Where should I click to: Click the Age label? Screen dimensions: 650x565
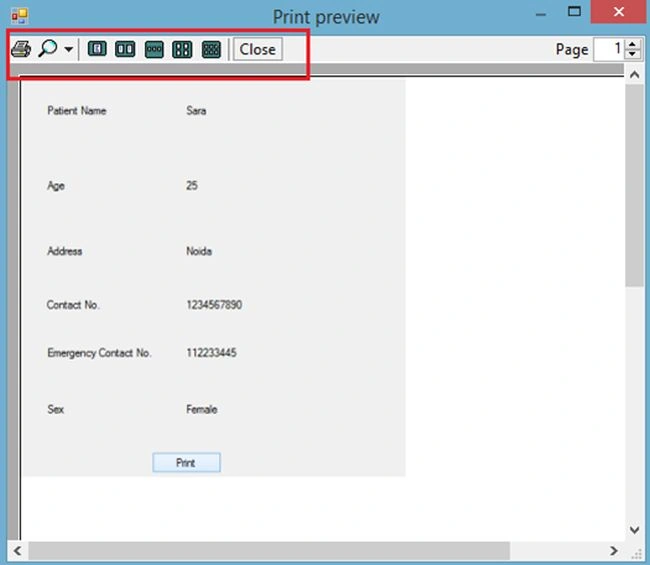tap(56, 186)
